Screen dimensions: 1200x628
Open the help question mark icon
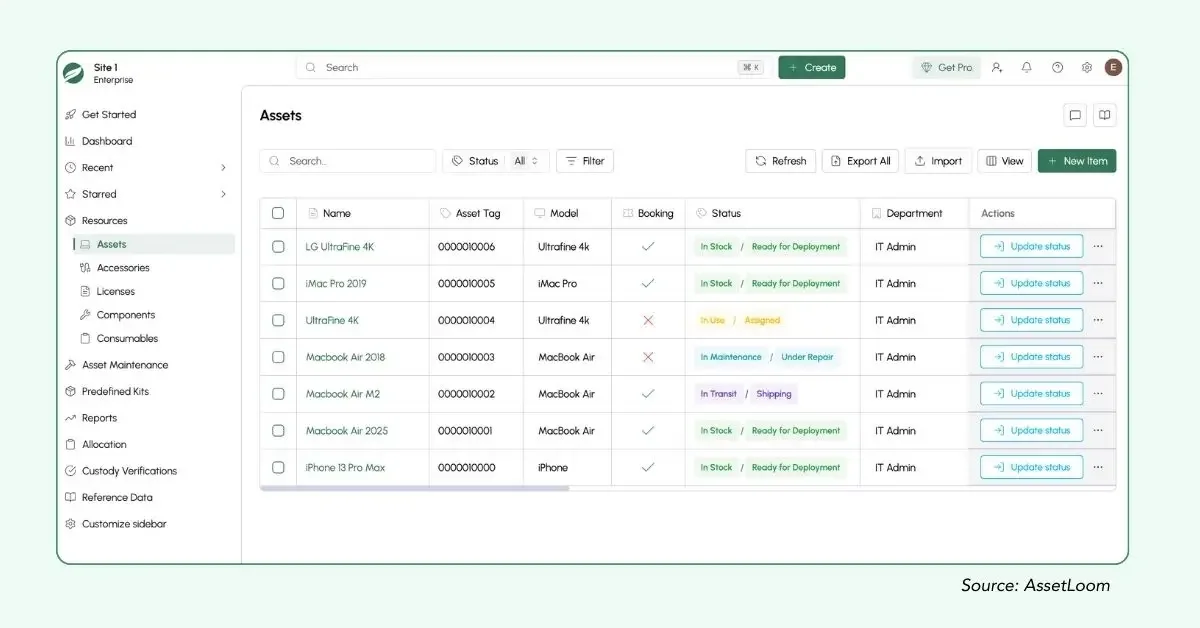tap(1057, 68)
